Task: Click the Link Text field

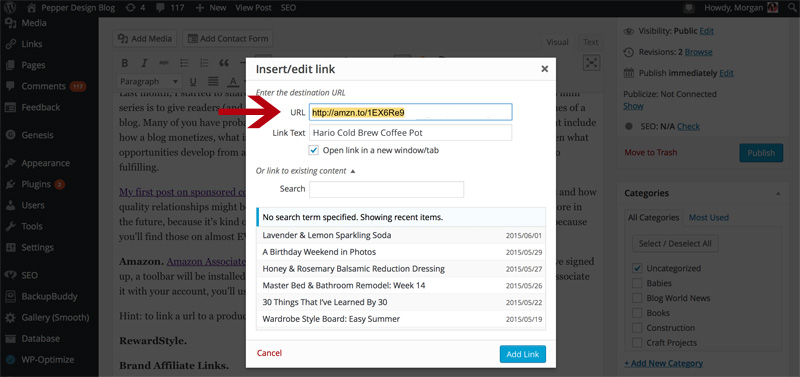Action: [x=411, y=133]
